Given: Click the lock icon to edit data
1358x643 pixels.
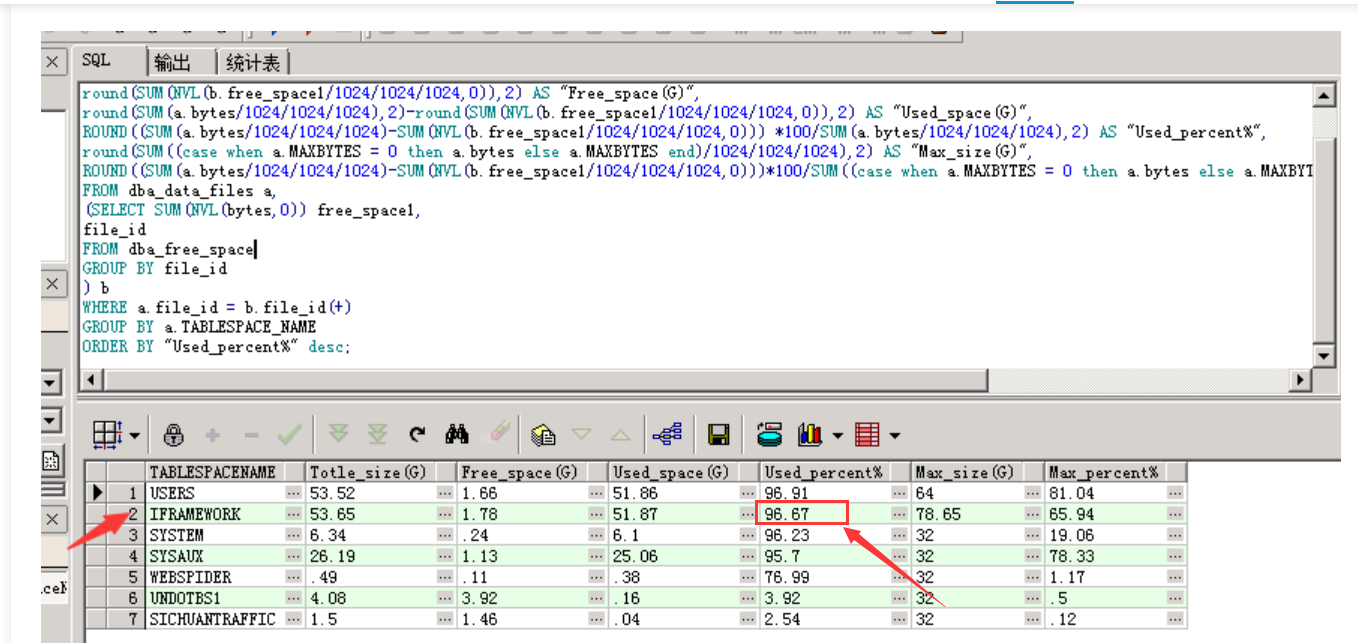Looking at the screenshot, I should point(174,434).
